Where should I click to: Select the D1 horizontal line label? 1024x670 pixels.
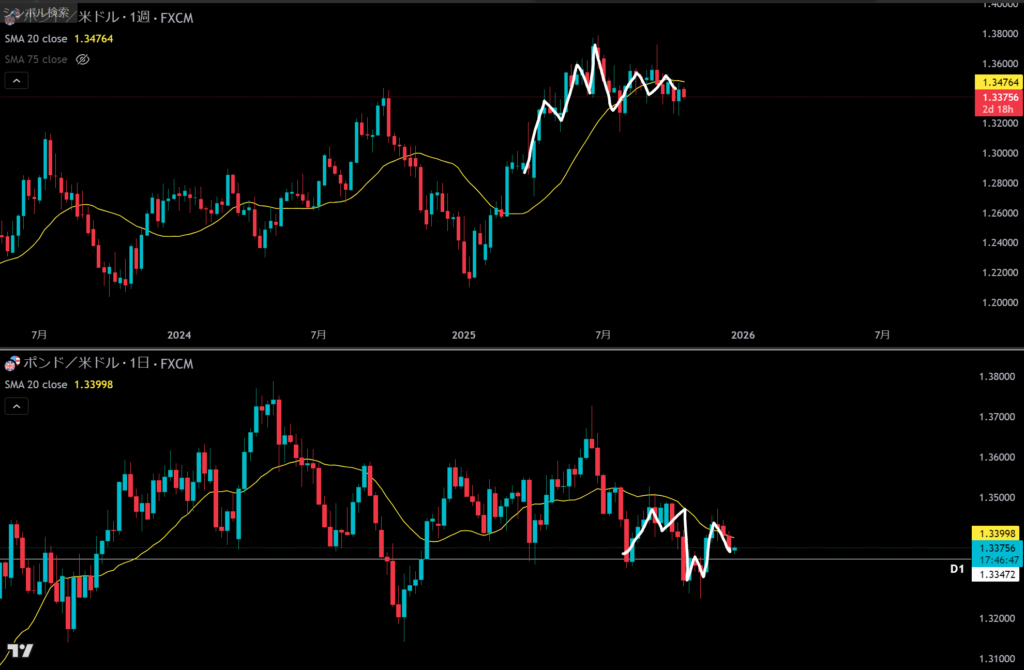[956, 569]
